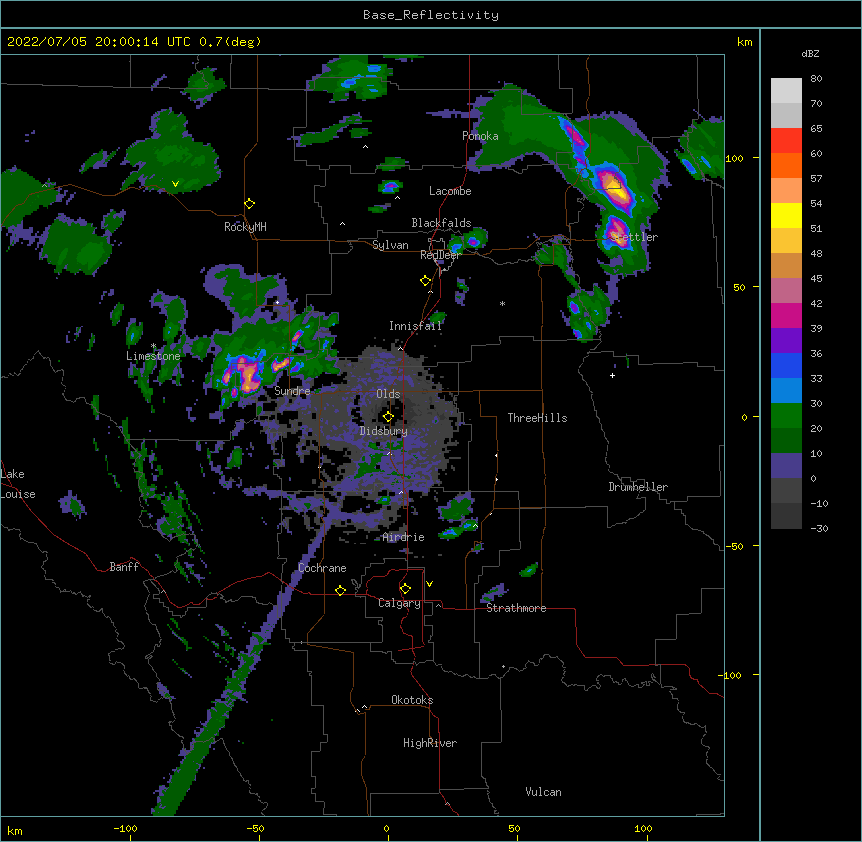Image resolution: width=862 pixels, height=842 pixels.
Task: Select the salmon 57 dBZ legend swatch
Action: (x=786, y=191)
